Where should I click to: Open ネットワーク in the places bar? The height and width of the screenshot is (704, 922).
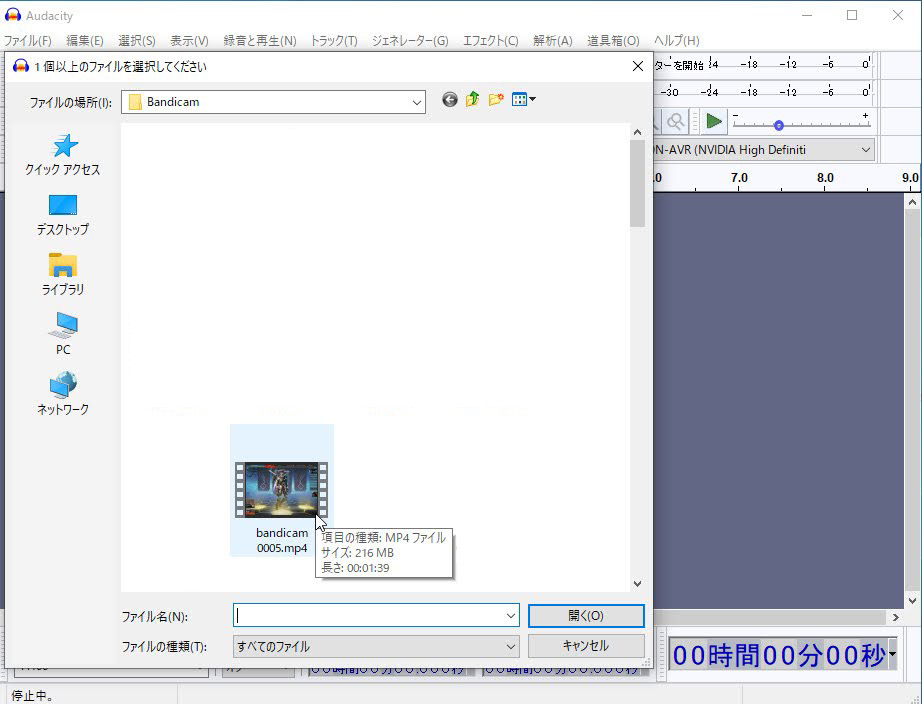[x=63, y=394]
